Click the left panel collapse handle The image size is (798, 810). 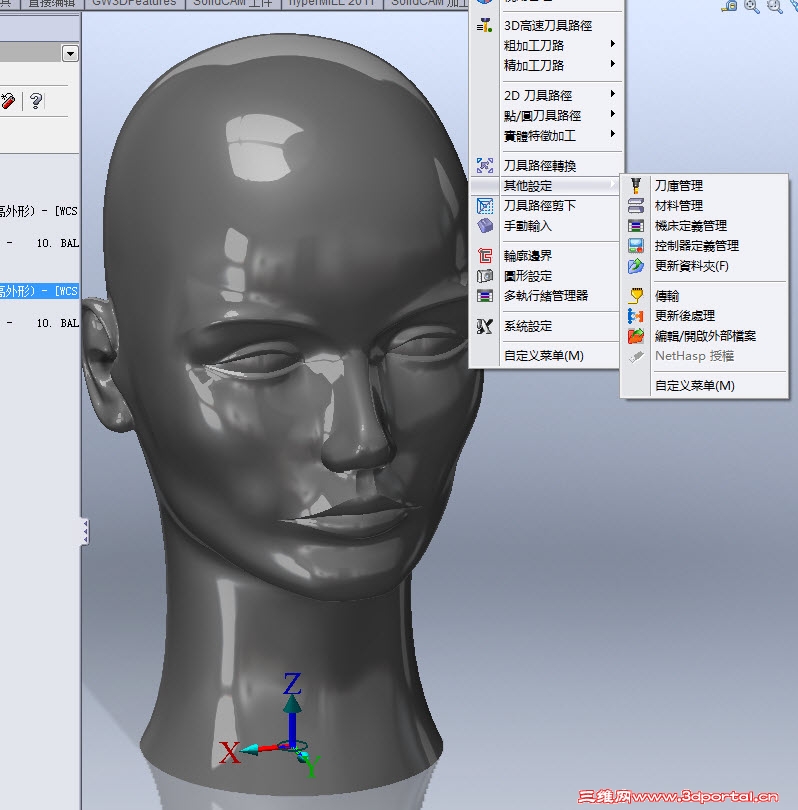point(85,532)
